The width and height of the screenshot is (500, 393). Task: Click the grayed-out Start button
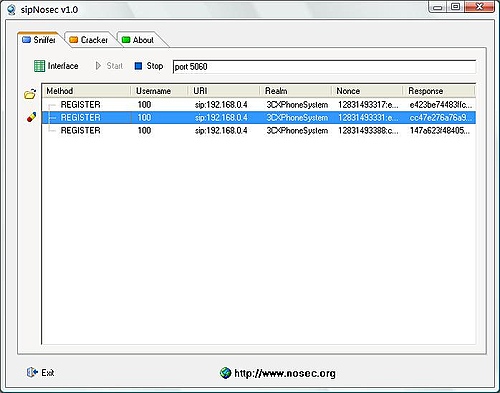click(109, 66)
